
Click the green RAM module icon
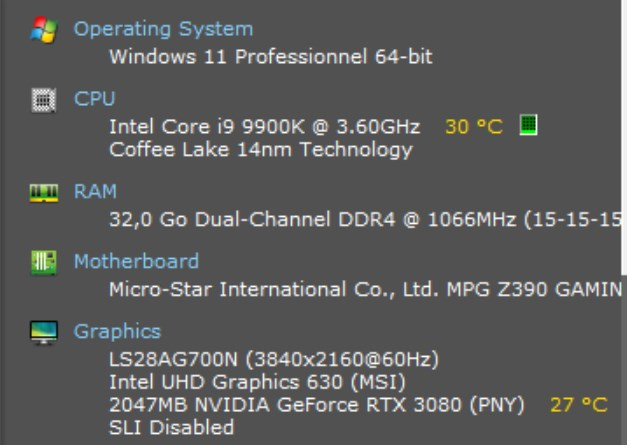click(44, 193)
